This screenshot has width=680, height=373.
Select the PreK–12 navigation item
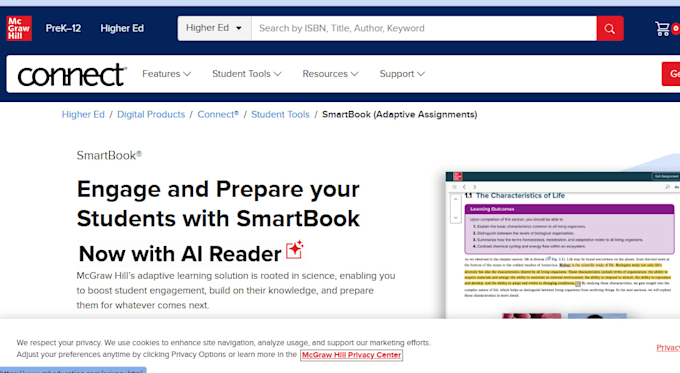(63, 28)
